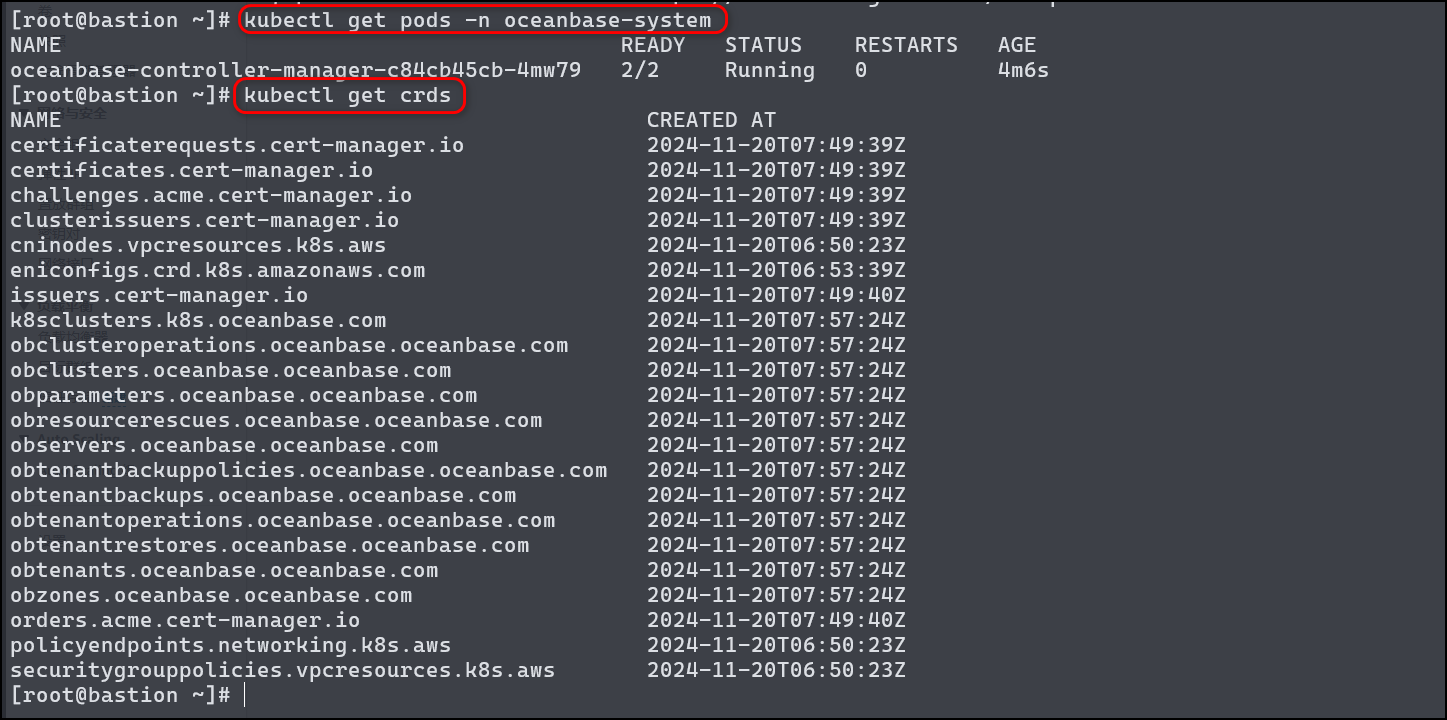
Task: Select obzones.oceanbase.oceanbase.com row text
Action: click(x=211, y=595)
